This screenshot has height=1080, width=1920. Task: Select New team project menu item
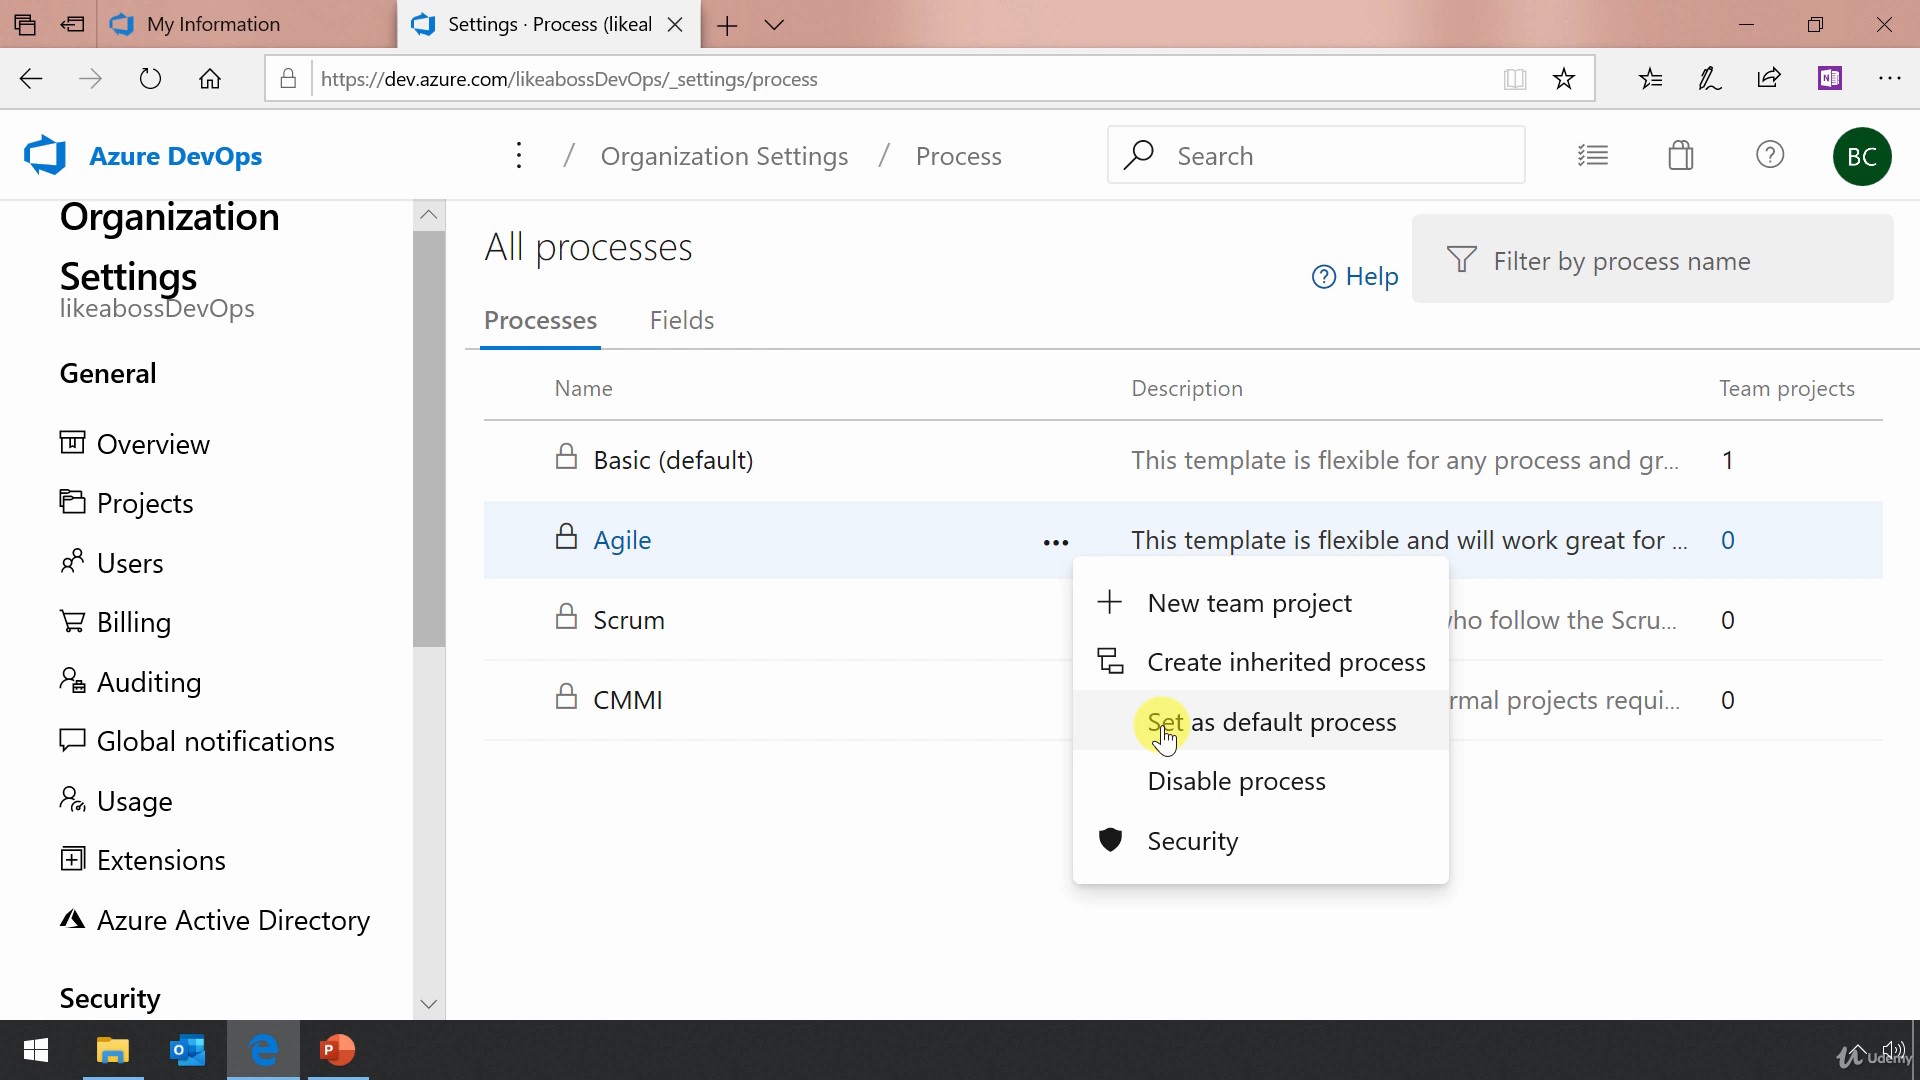pyautogui.click(x=1261, y=603)
